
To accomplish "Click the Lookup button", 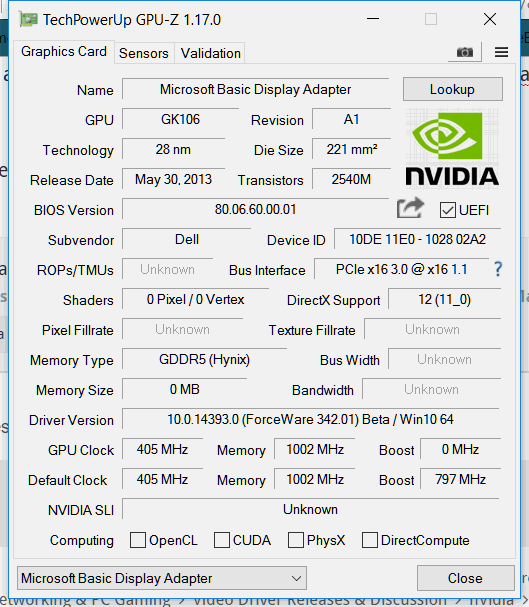I will coord(453,89).
